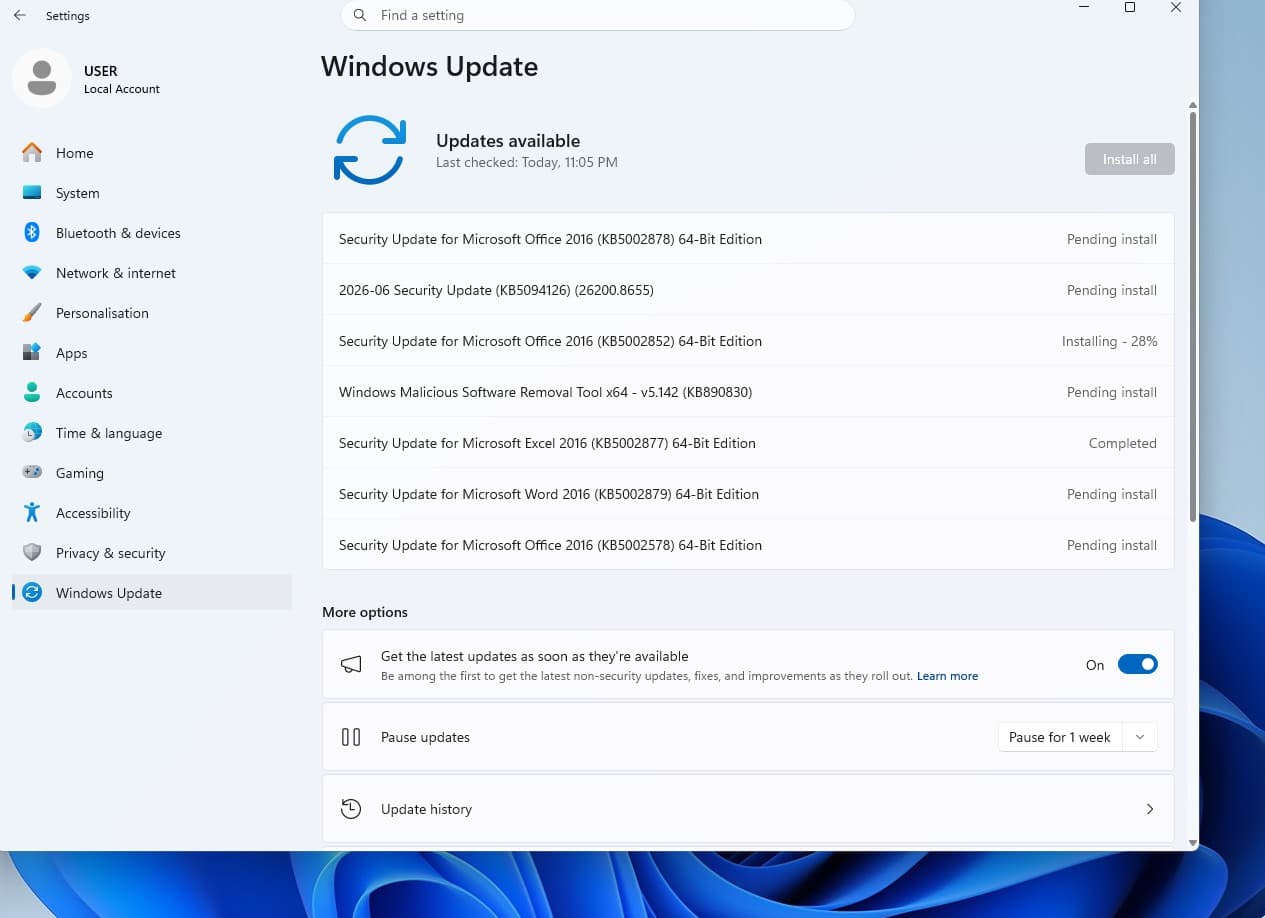Open Bluetooth & devices section
Viewport: 1265px width, 918px height.
[152, 233]
